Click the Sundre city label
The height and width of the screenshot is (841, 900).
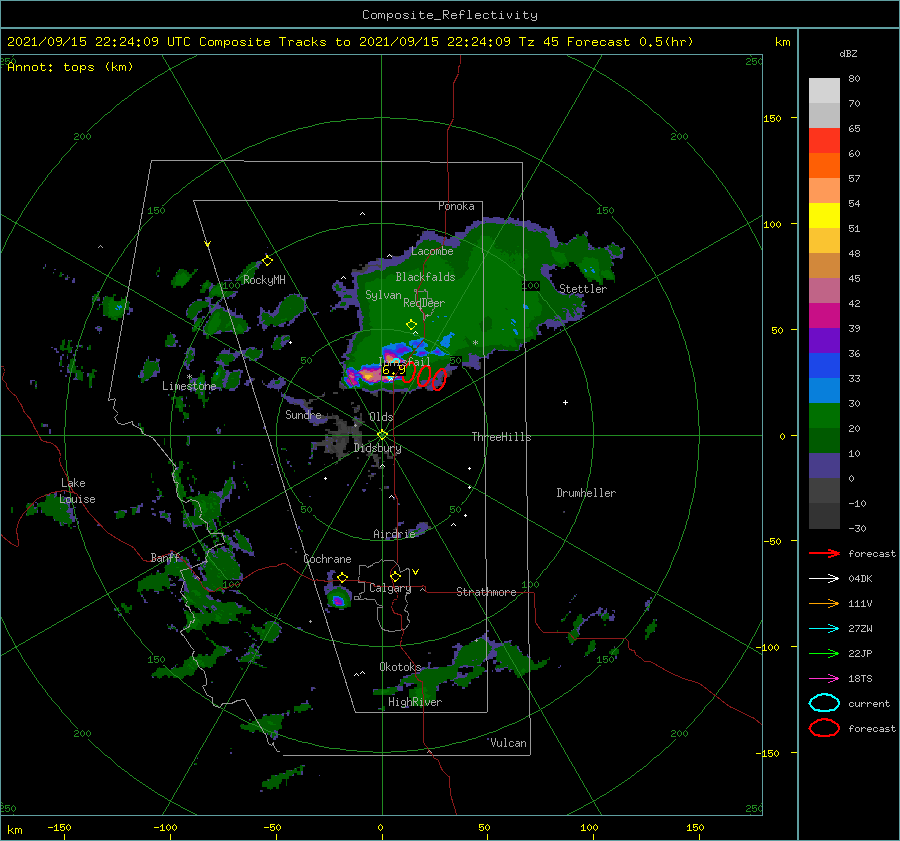pos(303,414)
